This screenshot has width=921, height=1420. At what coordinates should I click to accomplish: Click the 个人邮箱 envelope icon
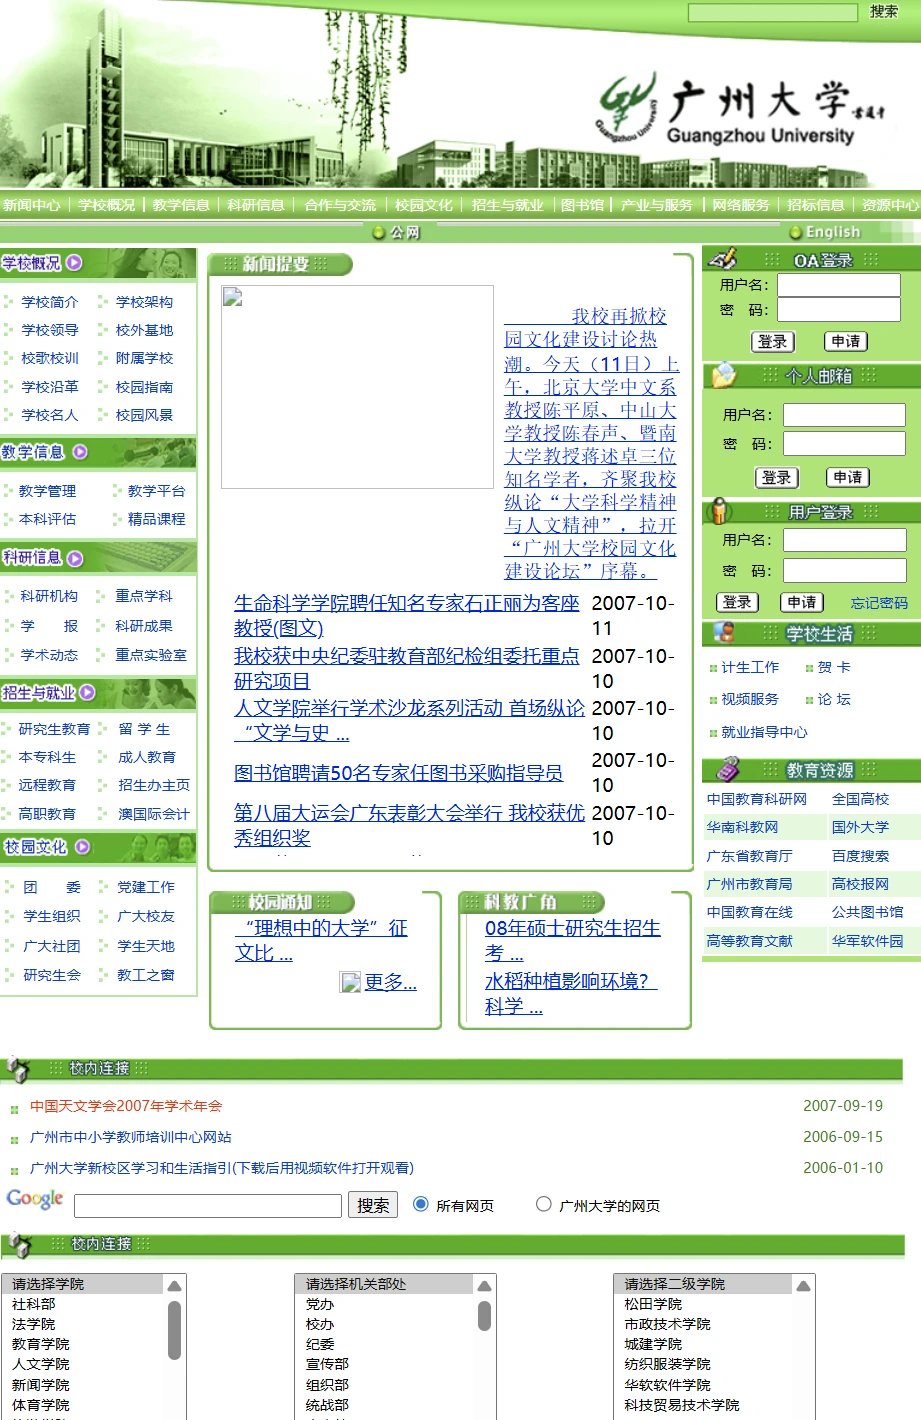(722, 375)
